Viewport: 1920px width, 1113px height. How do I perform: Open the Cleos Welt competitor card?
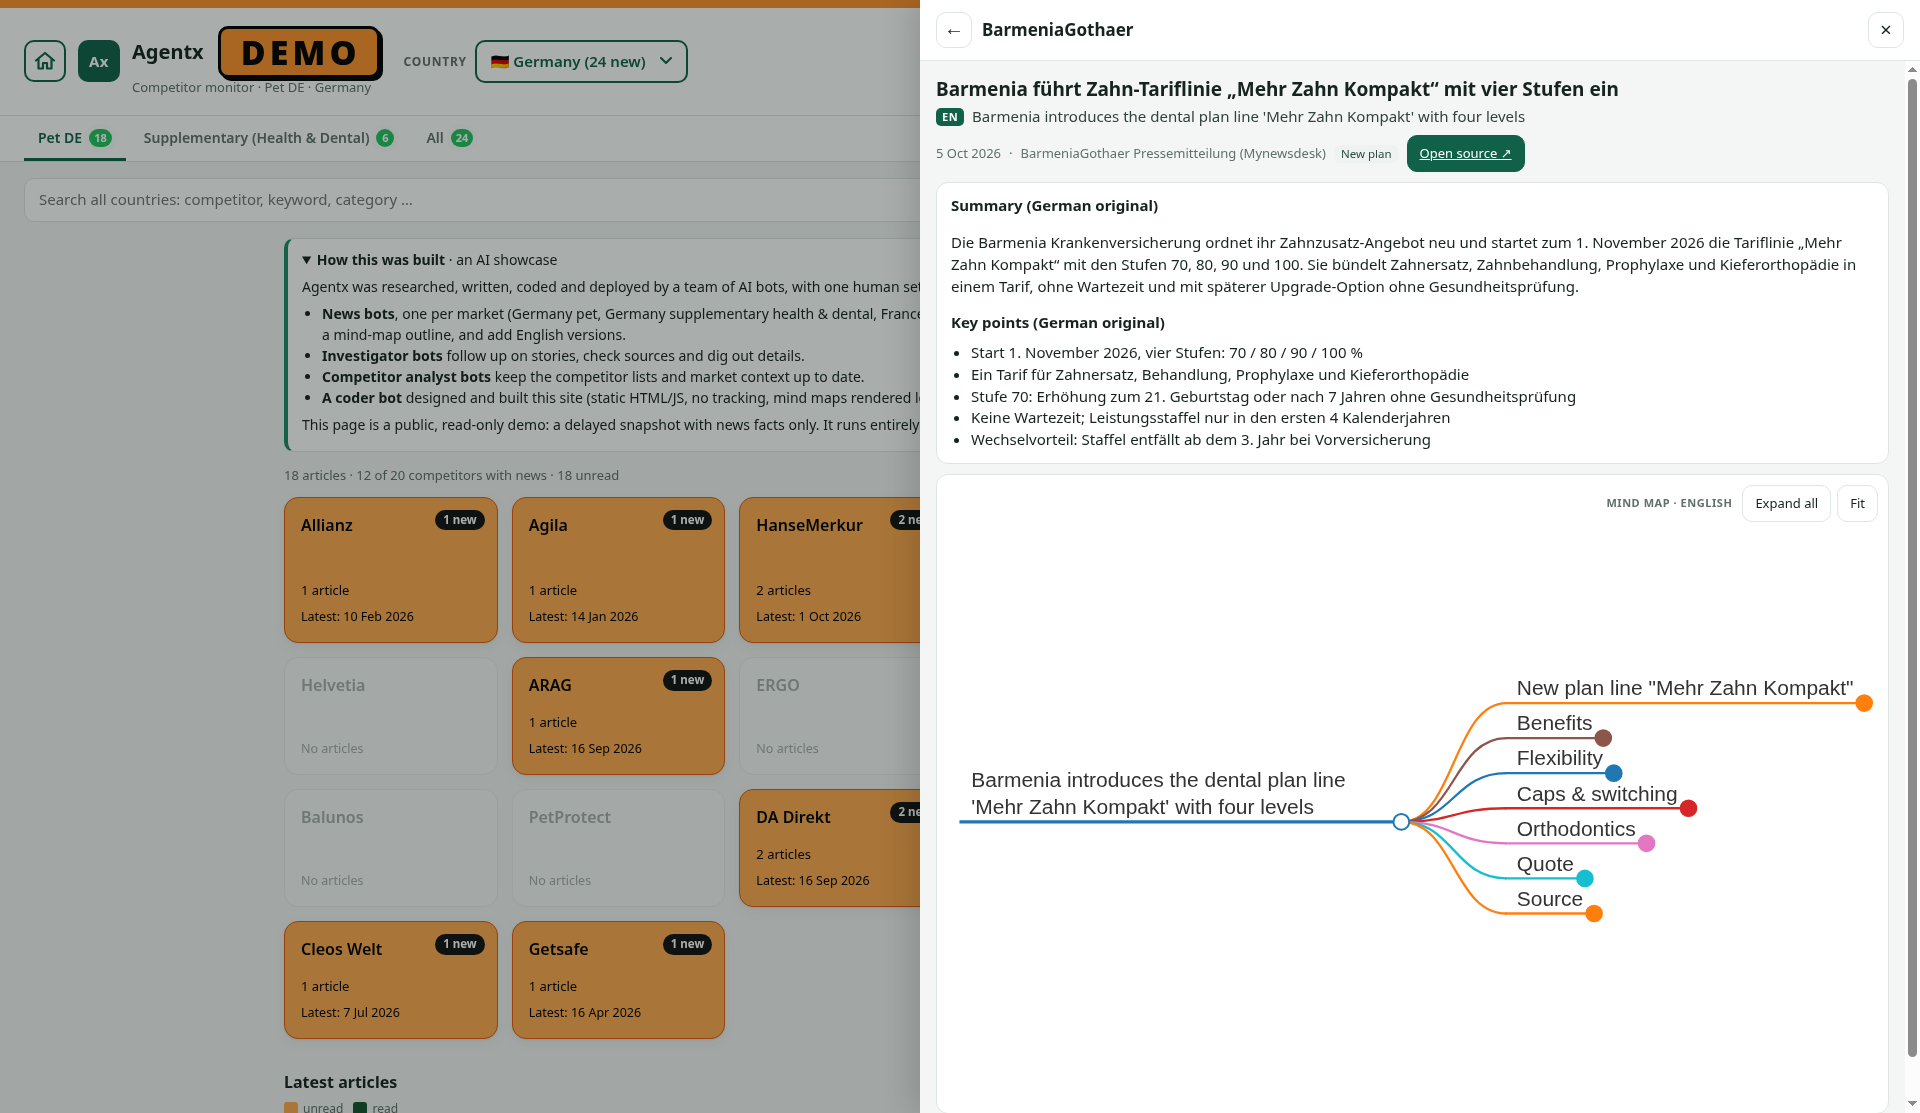point(391,980)
